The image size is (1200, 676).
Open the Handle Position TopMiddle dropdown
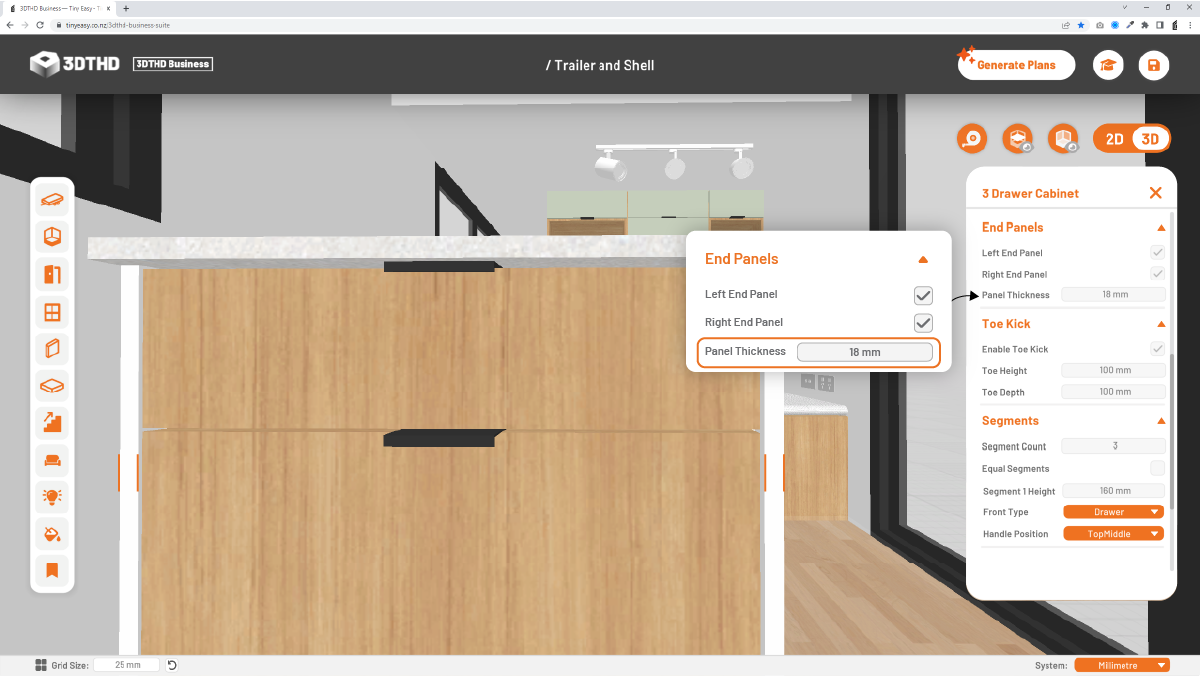click(1114, 534)
